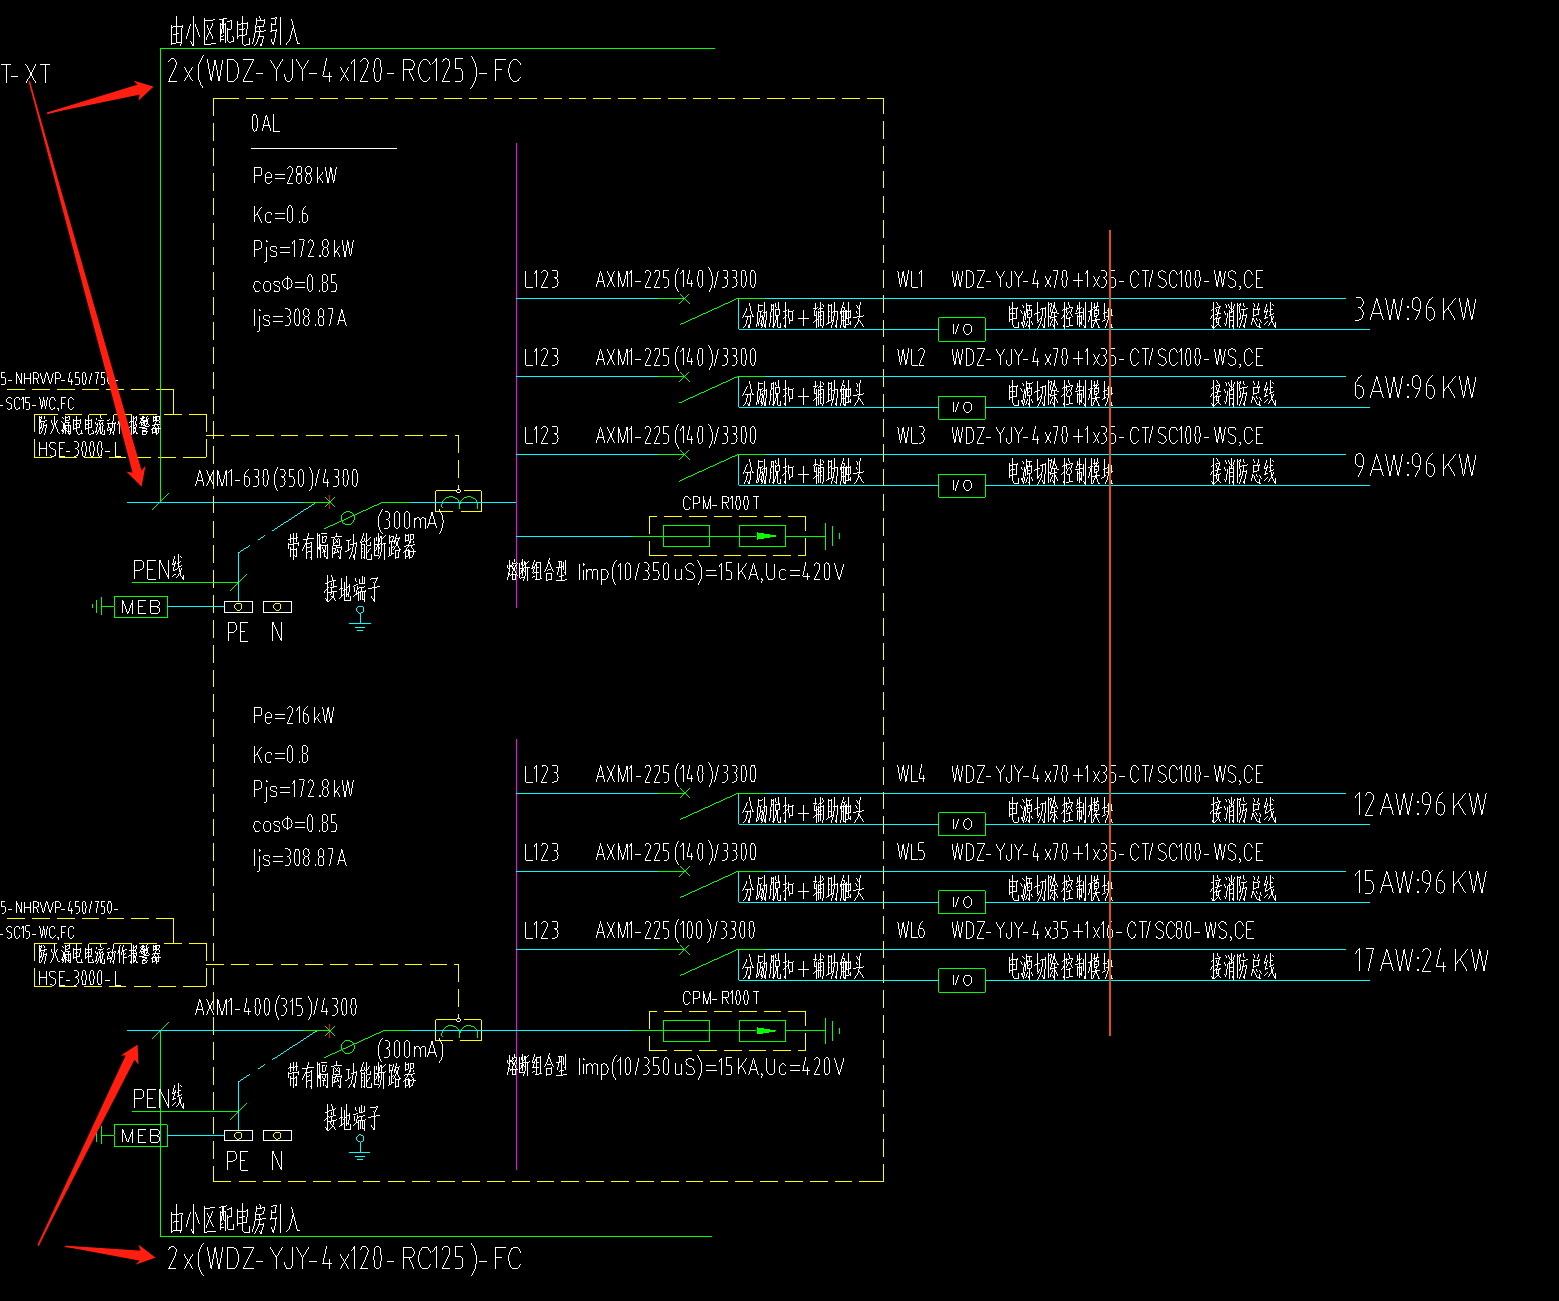
Task: Click the earth symbol at the right of the Pe=216kW section surge protector
Action: (831, 1031)
